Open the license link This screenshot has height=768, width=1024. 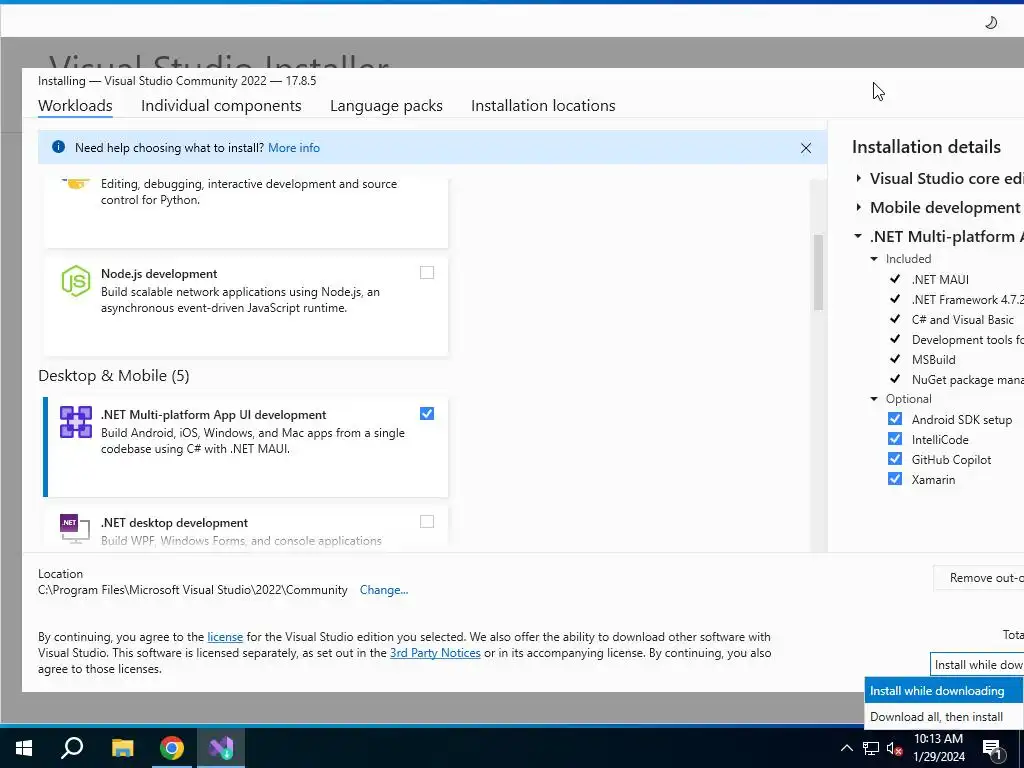tap(225, 637)
